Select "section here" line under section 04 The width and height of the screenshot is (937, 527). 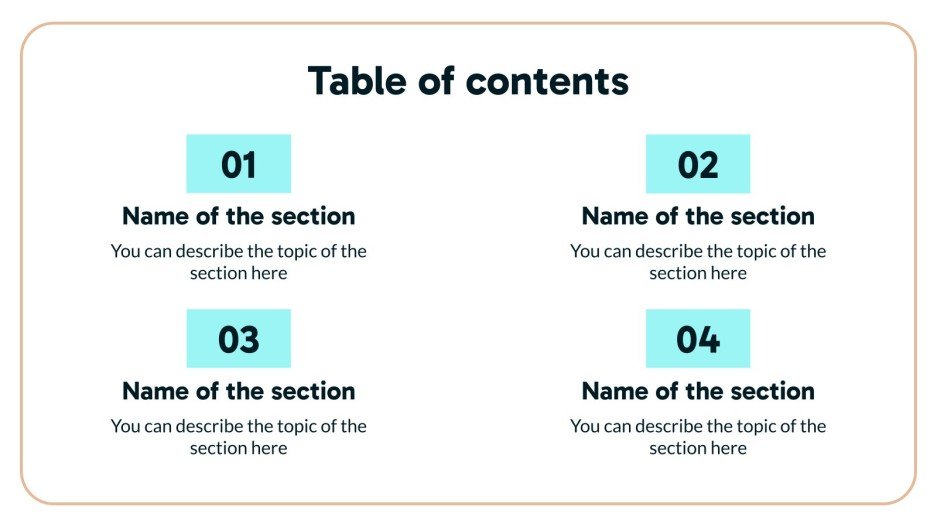point(698,448)
